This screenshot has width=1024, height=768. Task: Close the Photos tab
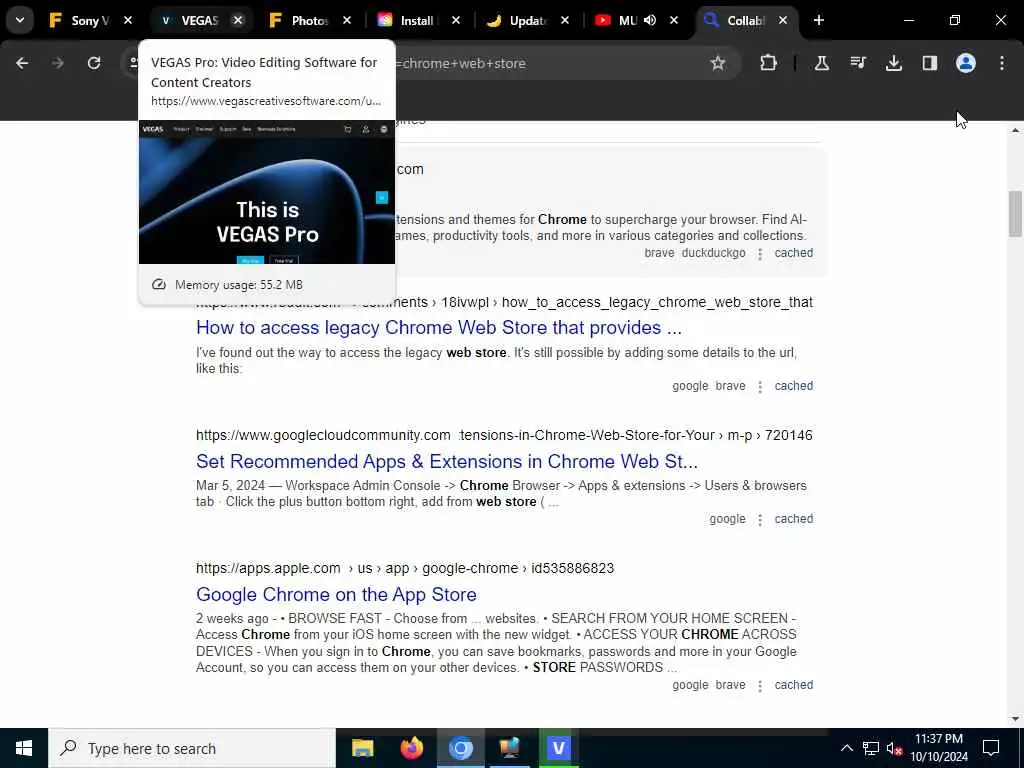tap(347, 20)
